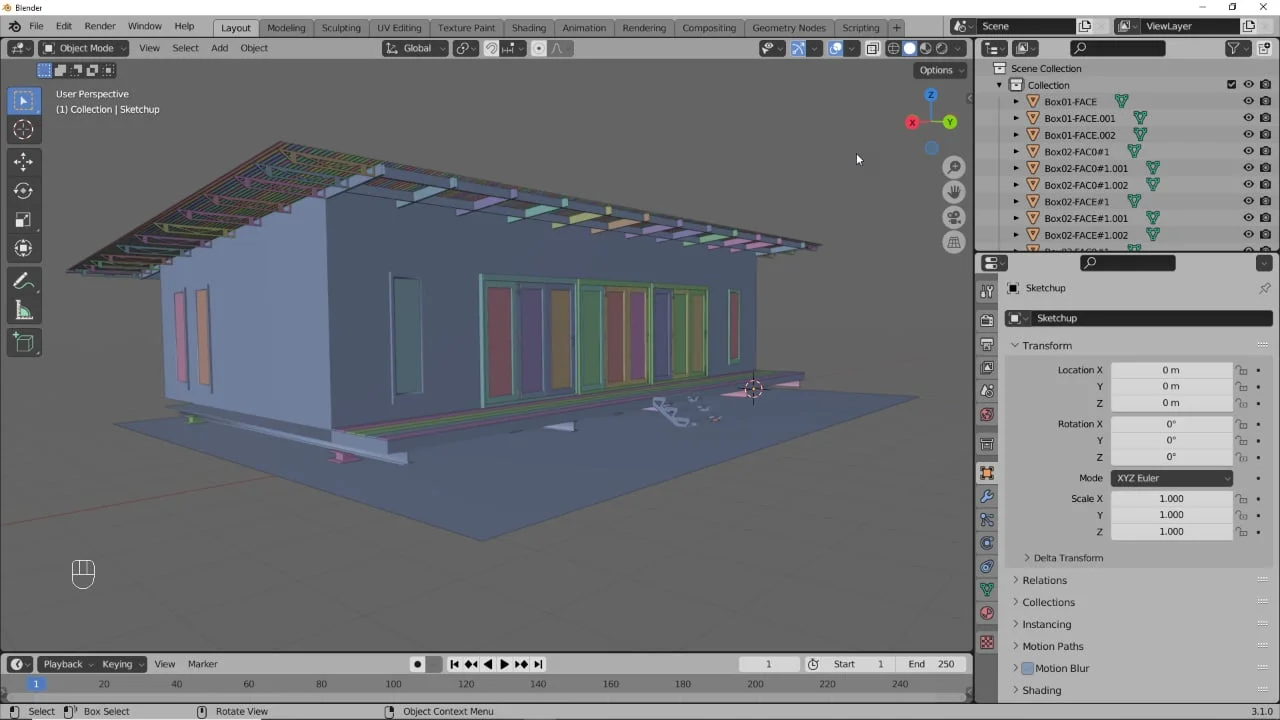1280x720 pixels.
Task: Open the Modifier Properties wrench tab
Action: point(986,497)
